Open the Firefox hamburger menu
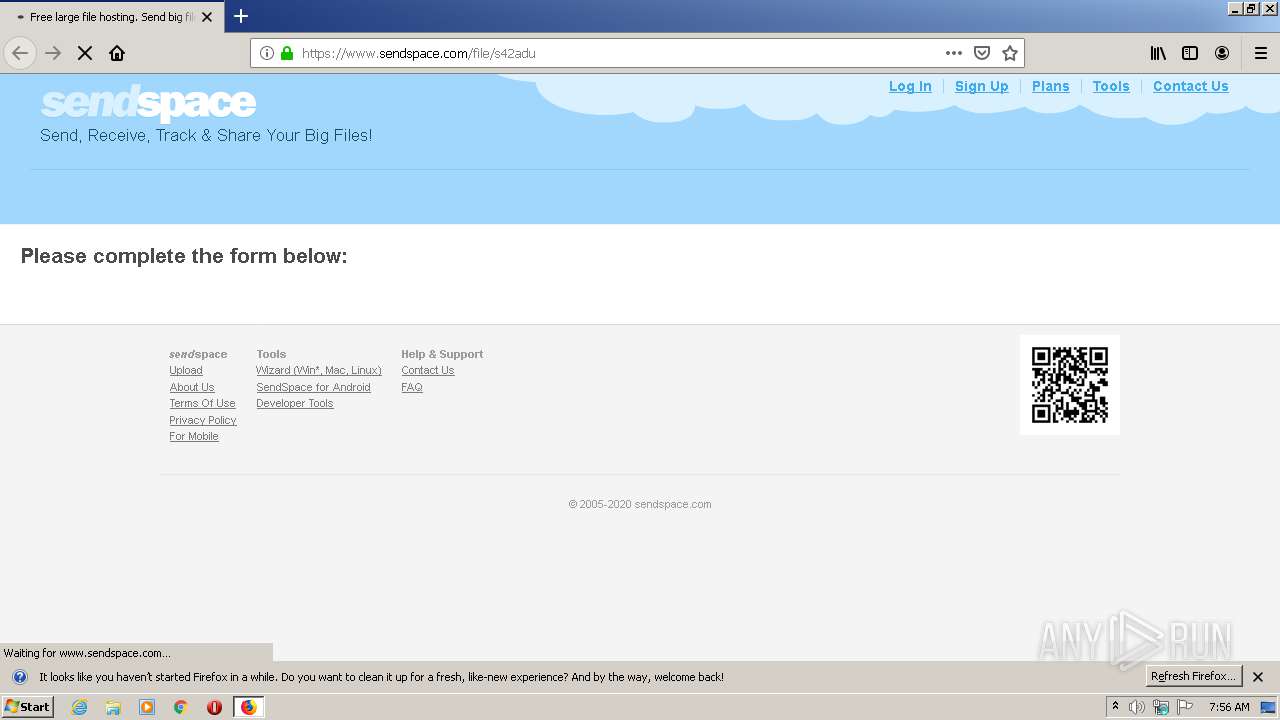 [x=1261, y=53]
